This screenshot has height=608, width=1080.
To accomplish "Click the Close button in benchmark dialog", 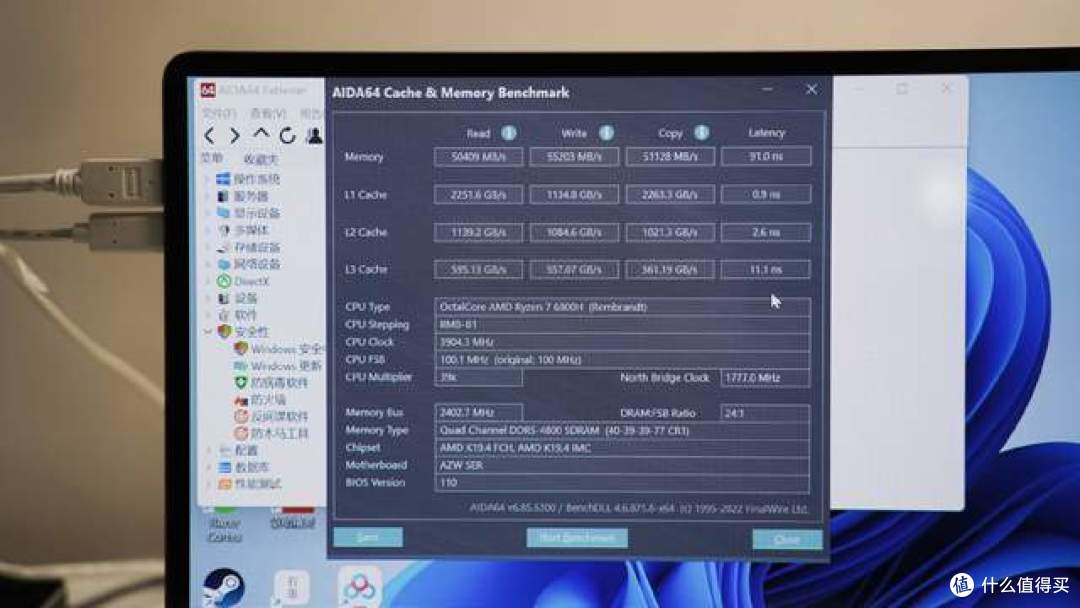I will (x=787, y=539).
